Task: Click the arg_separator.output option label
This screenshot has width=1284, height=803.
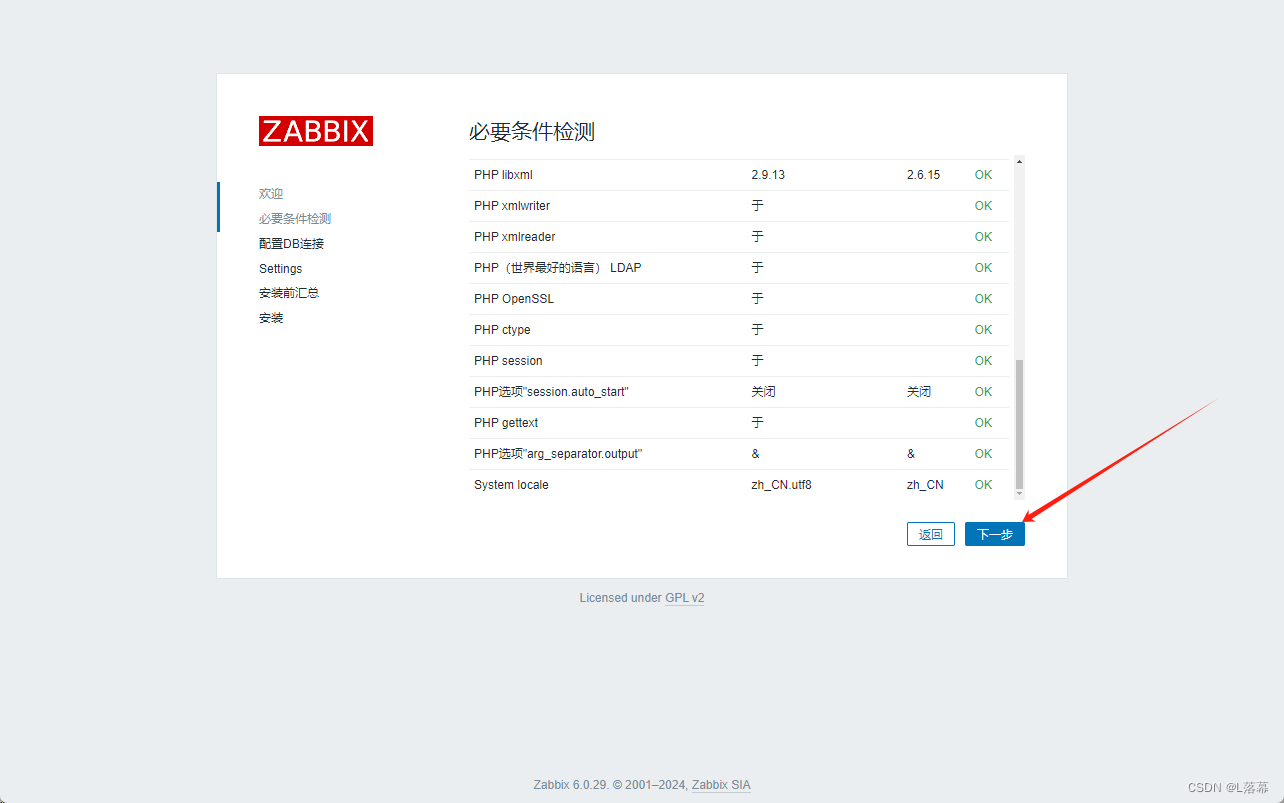Action: click(x=558, y=454)
